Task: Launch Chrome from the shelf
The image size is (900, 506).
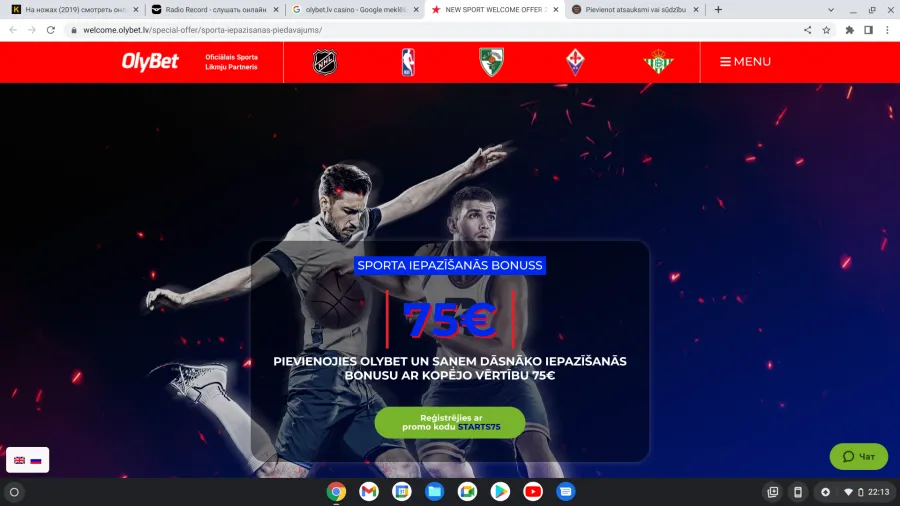Action: pyautogui.click(x=336, y=492)
